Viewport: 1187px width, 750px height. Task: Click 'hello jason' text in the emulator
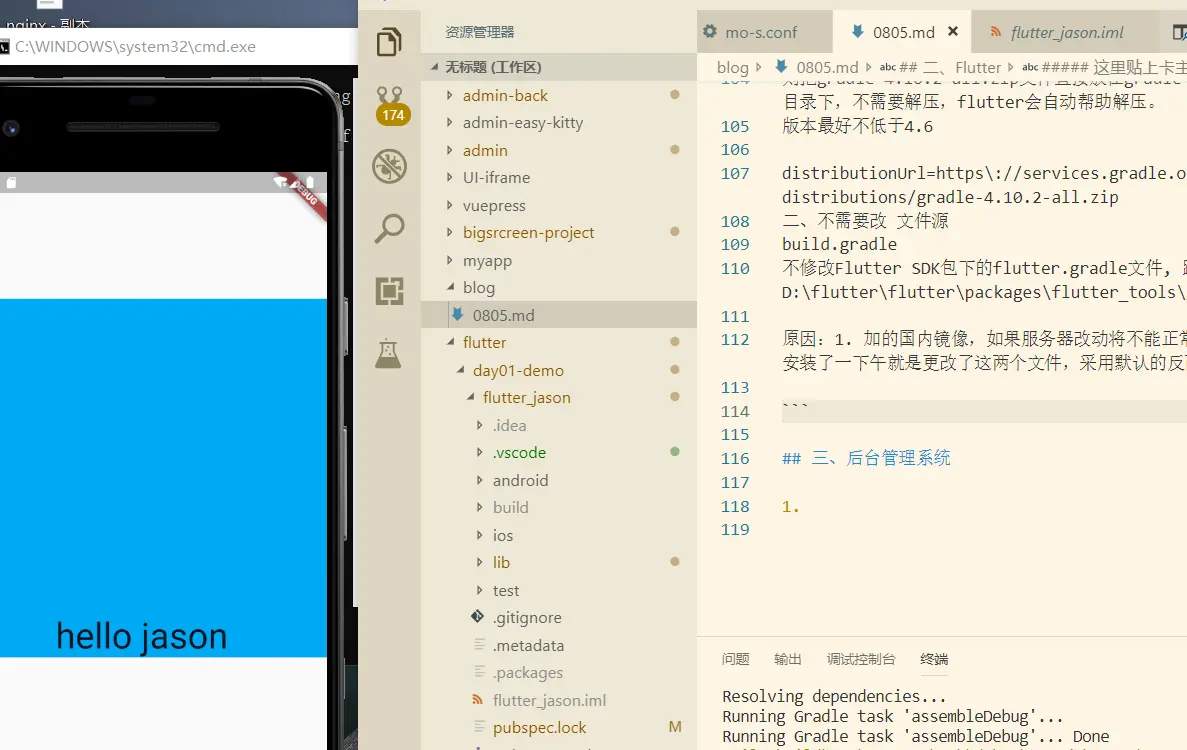pyautogui.click(x=142, y=636)
